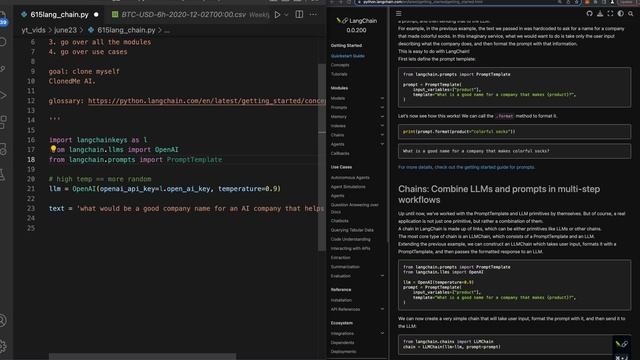Open the Concepts sidebar link

click(x=340, y=65)
